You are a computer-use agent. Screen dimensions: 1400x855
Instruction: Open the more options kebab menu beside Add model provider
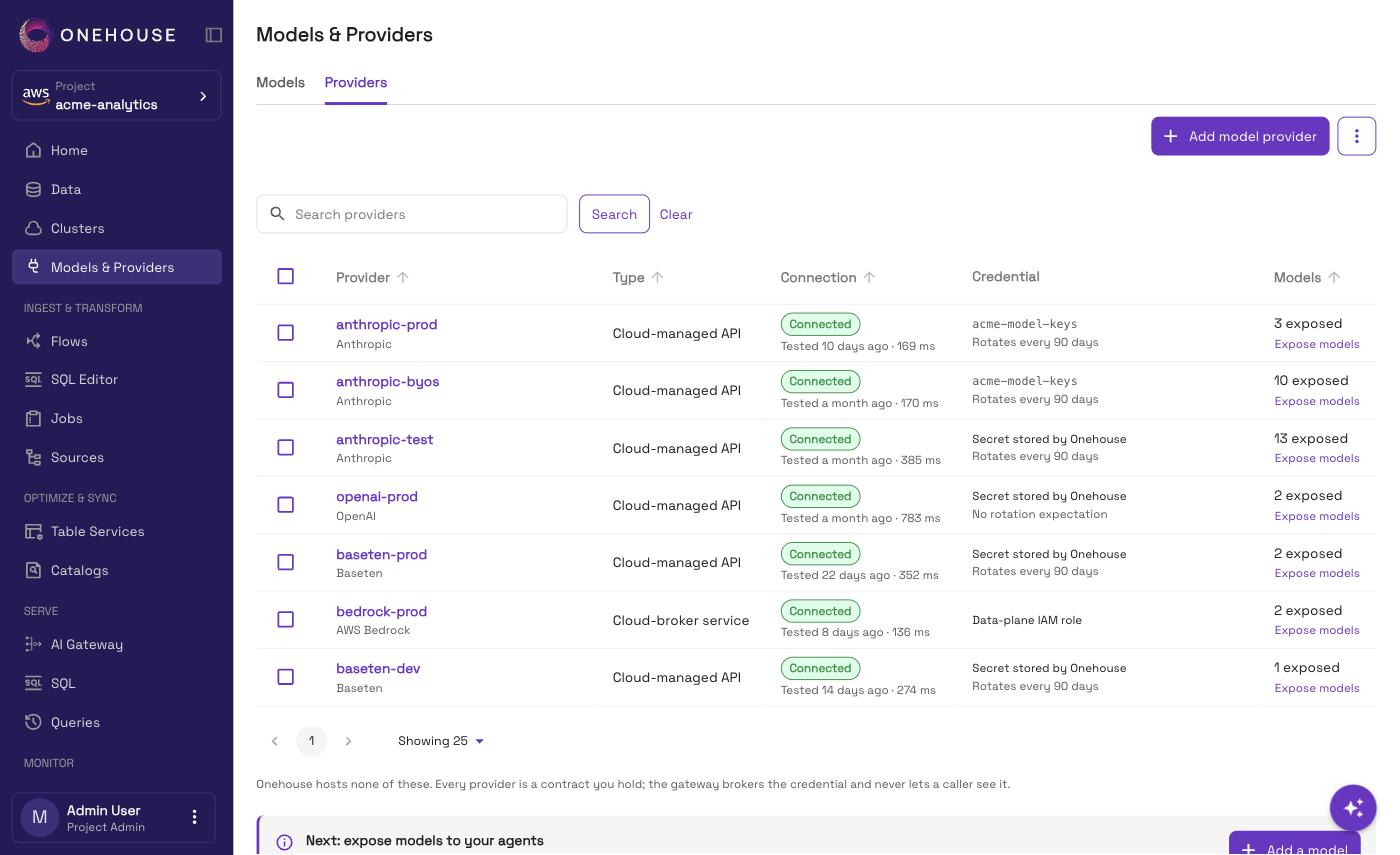pos(1357,136)
